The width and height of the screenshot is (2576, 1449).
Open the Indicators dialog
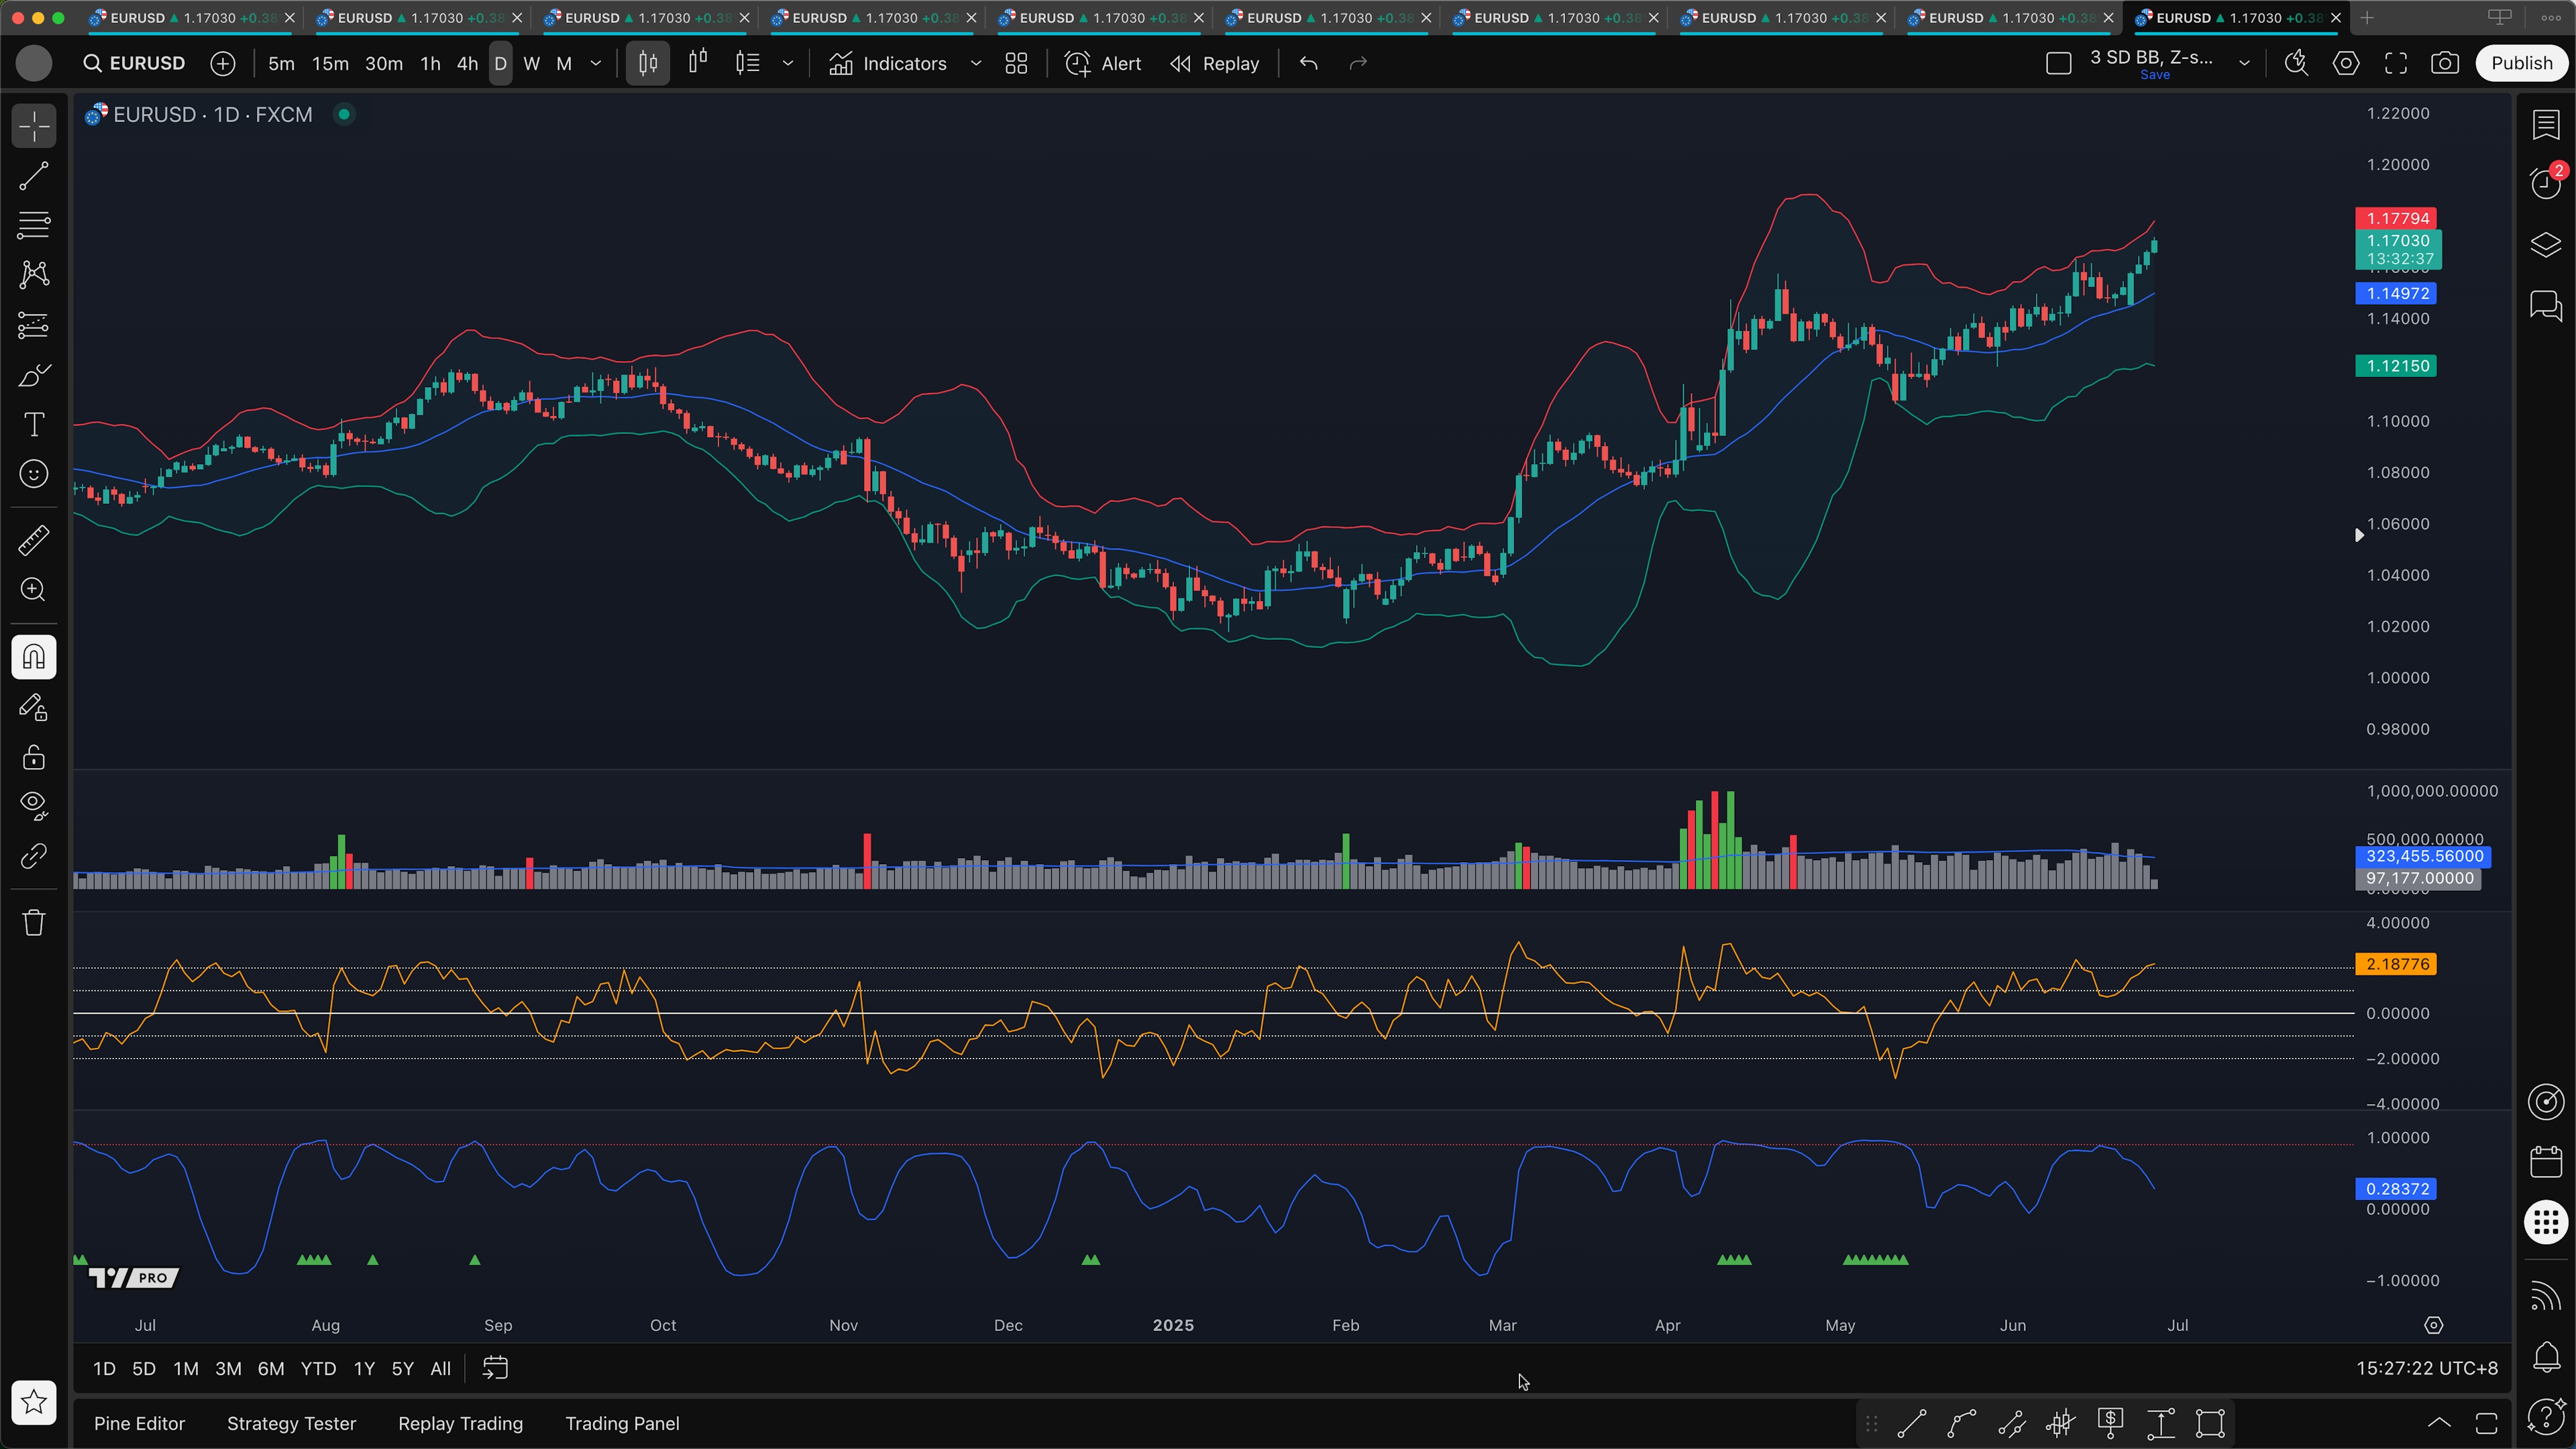887,63
